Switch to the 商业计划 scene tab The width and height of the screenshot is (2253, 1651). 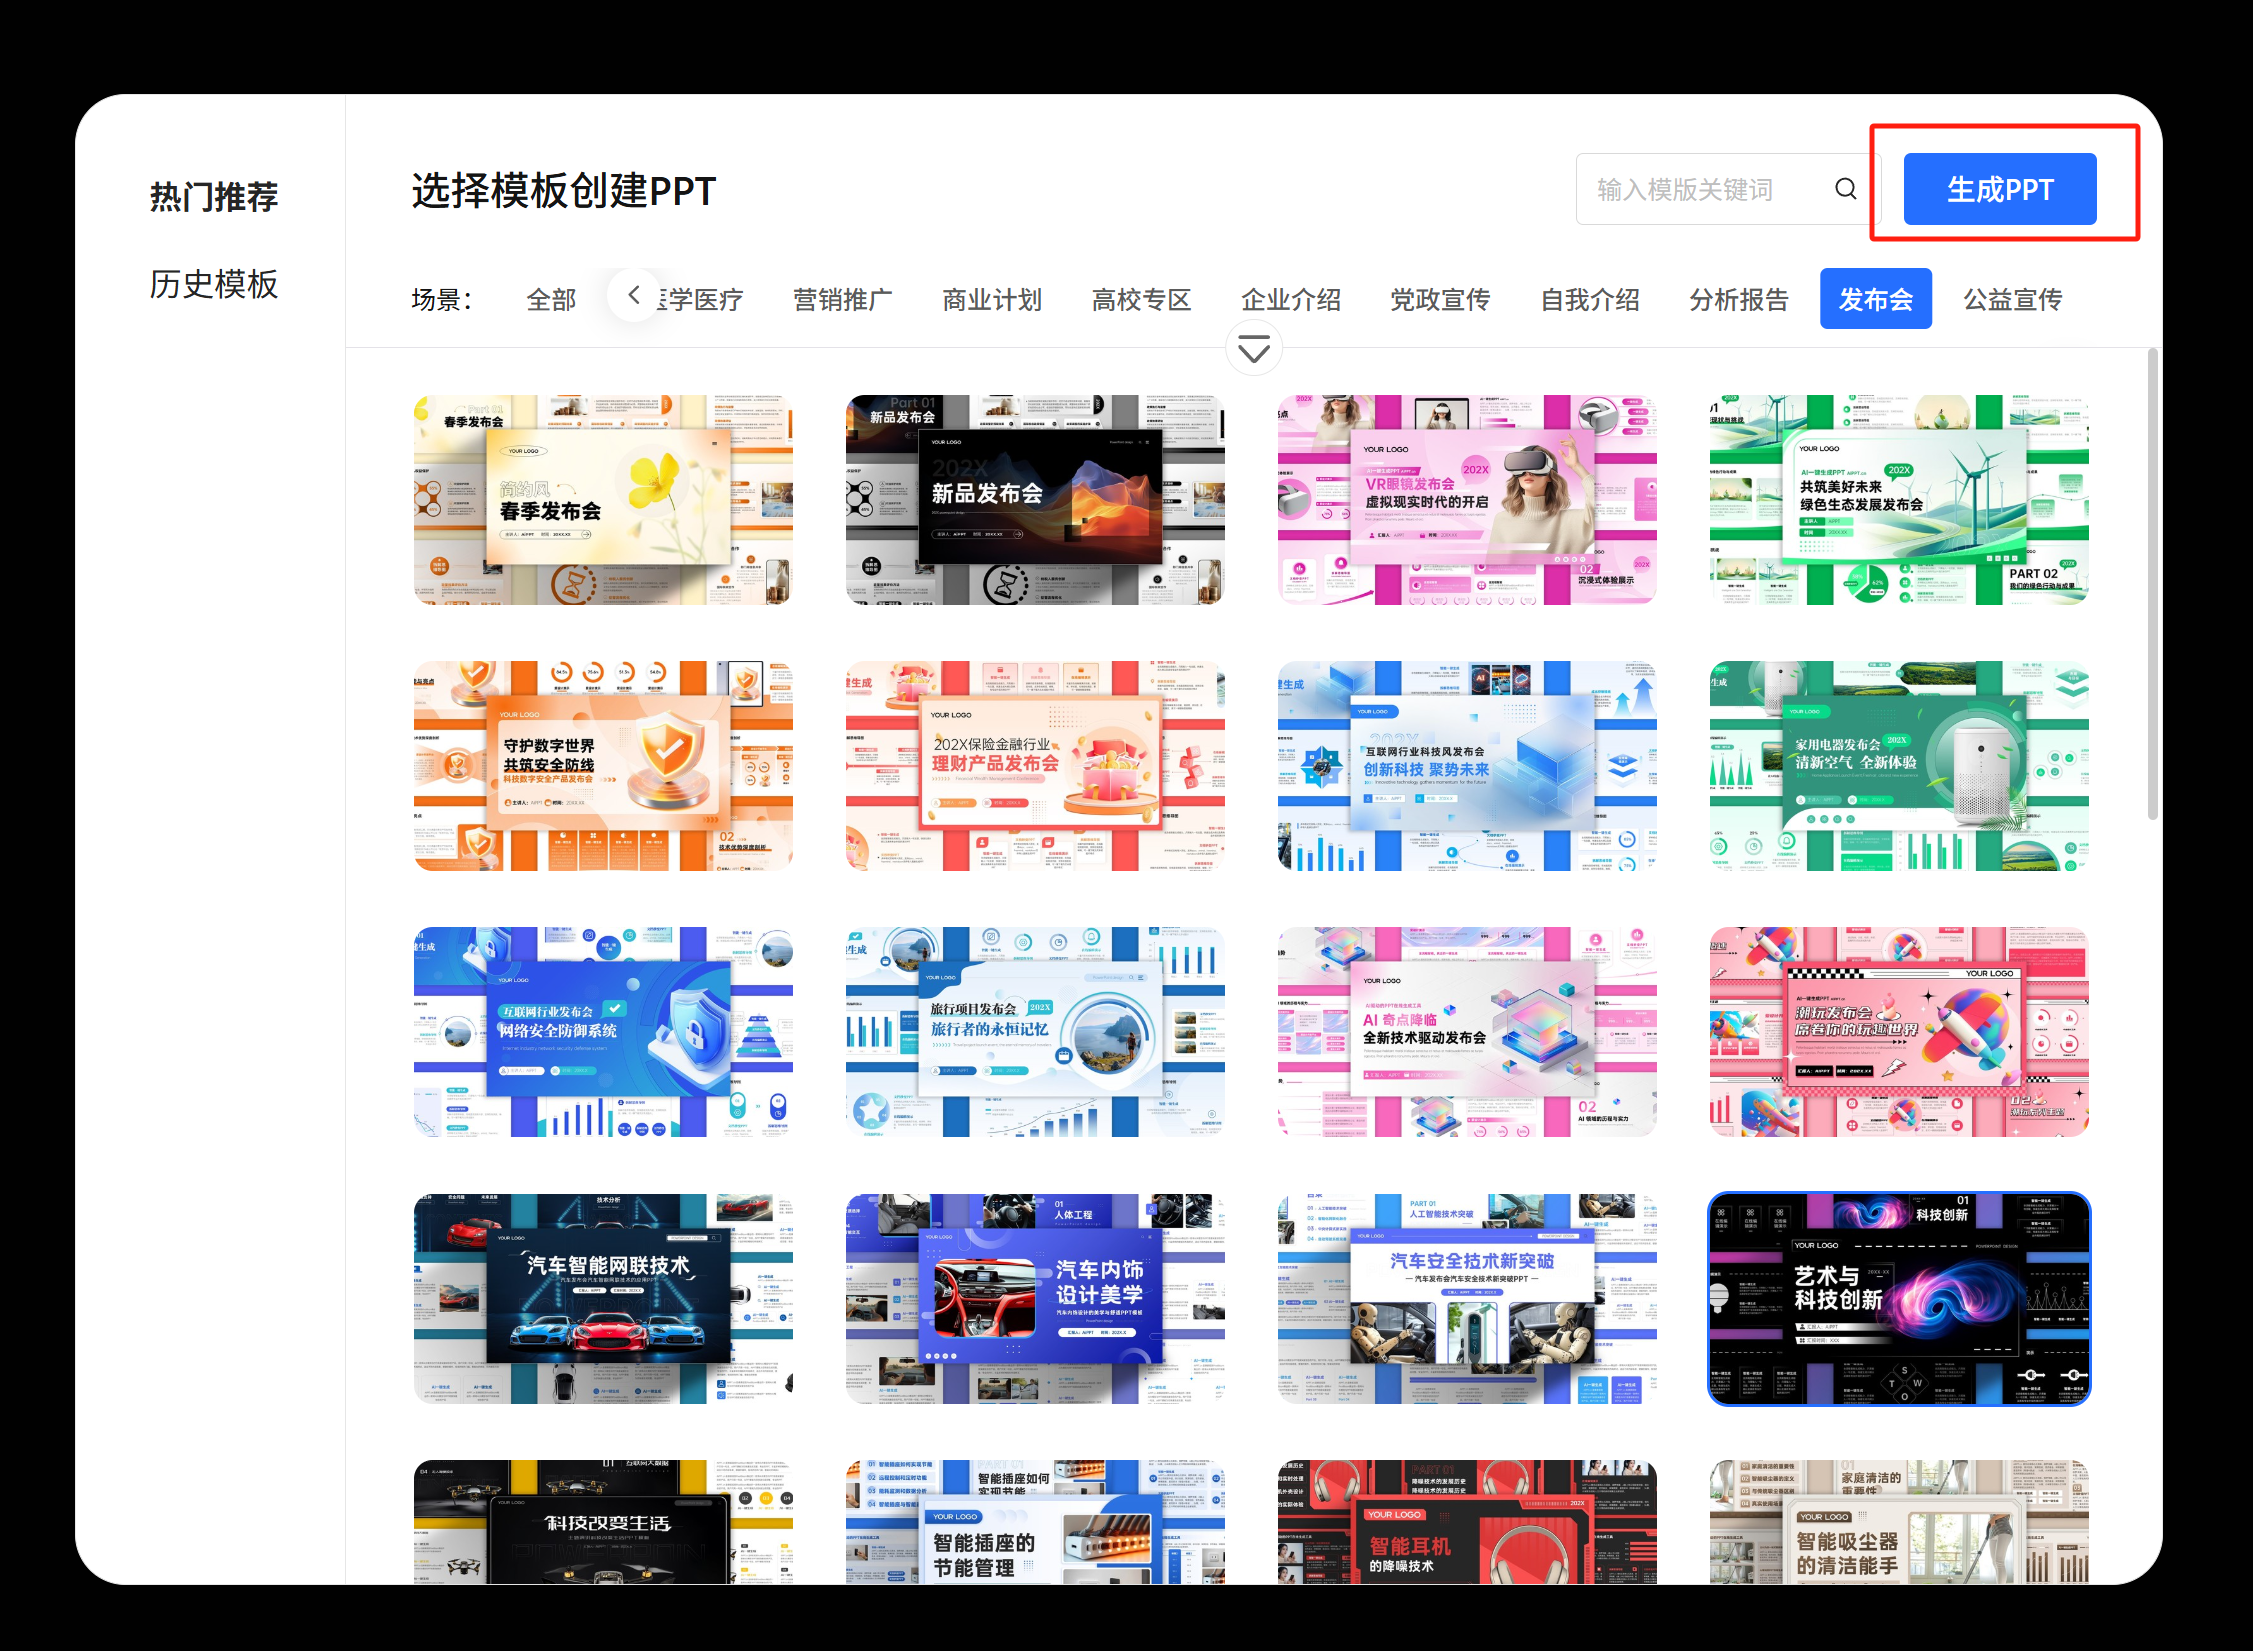pos(991,299)
